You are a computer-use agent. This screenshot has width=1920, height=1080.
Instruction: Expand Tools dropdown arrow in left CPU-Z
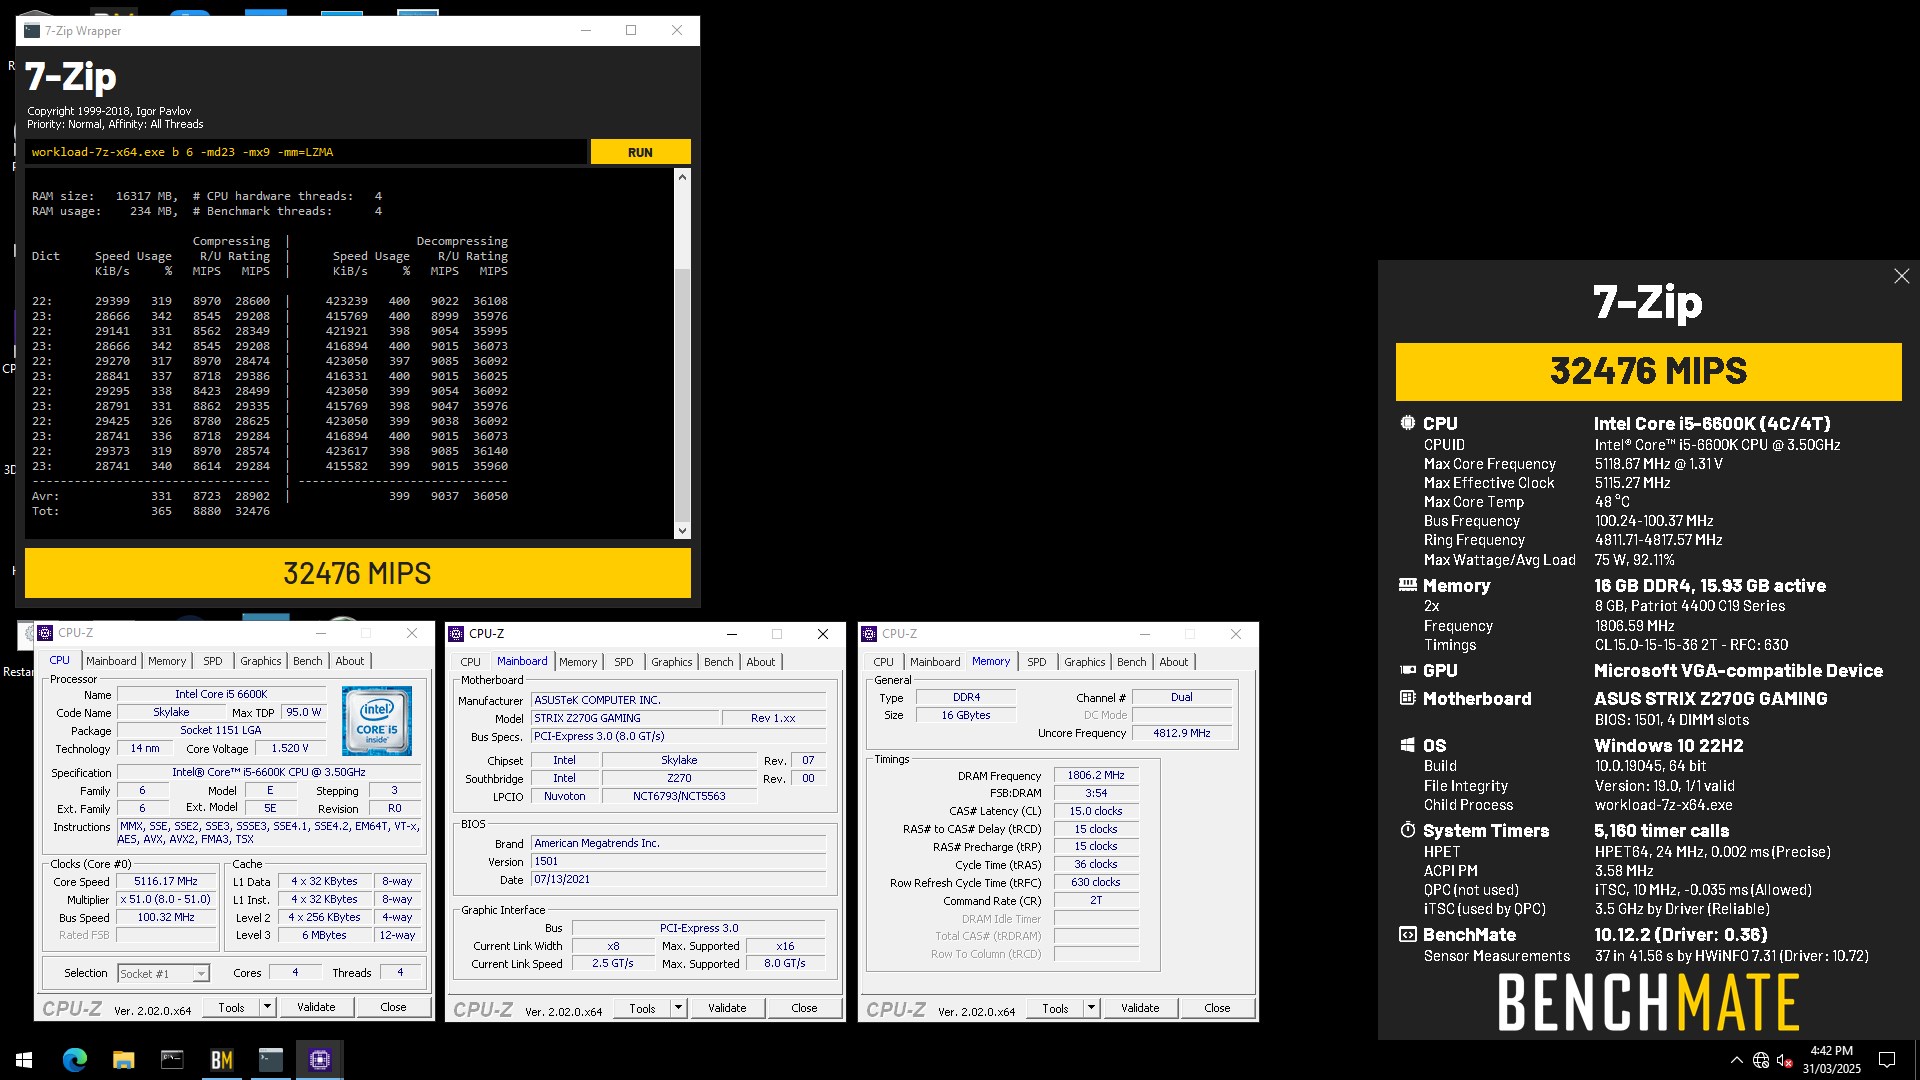coord(268,1007)
